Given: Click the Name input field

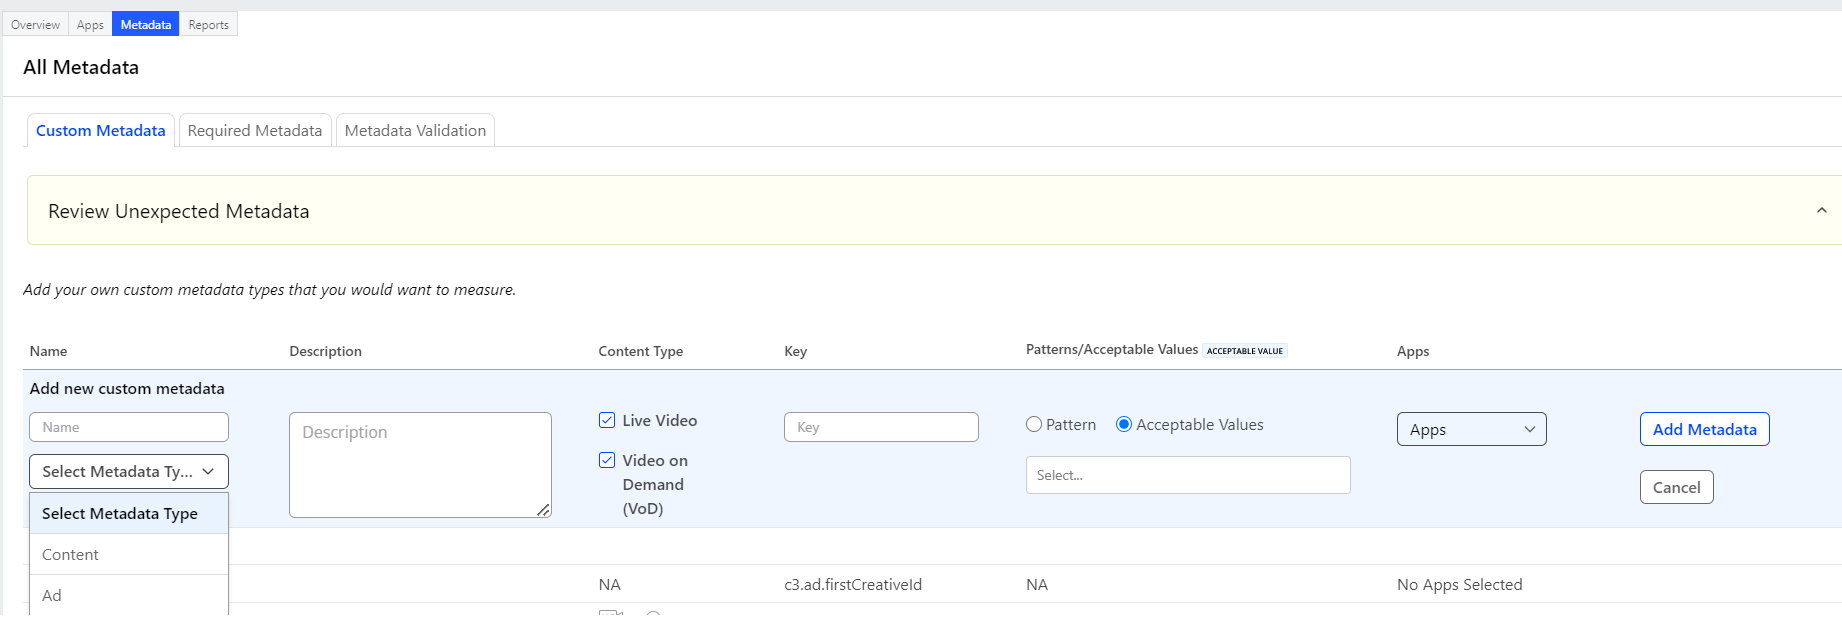Looking at the screenshot, I should (x=129, y=427).
